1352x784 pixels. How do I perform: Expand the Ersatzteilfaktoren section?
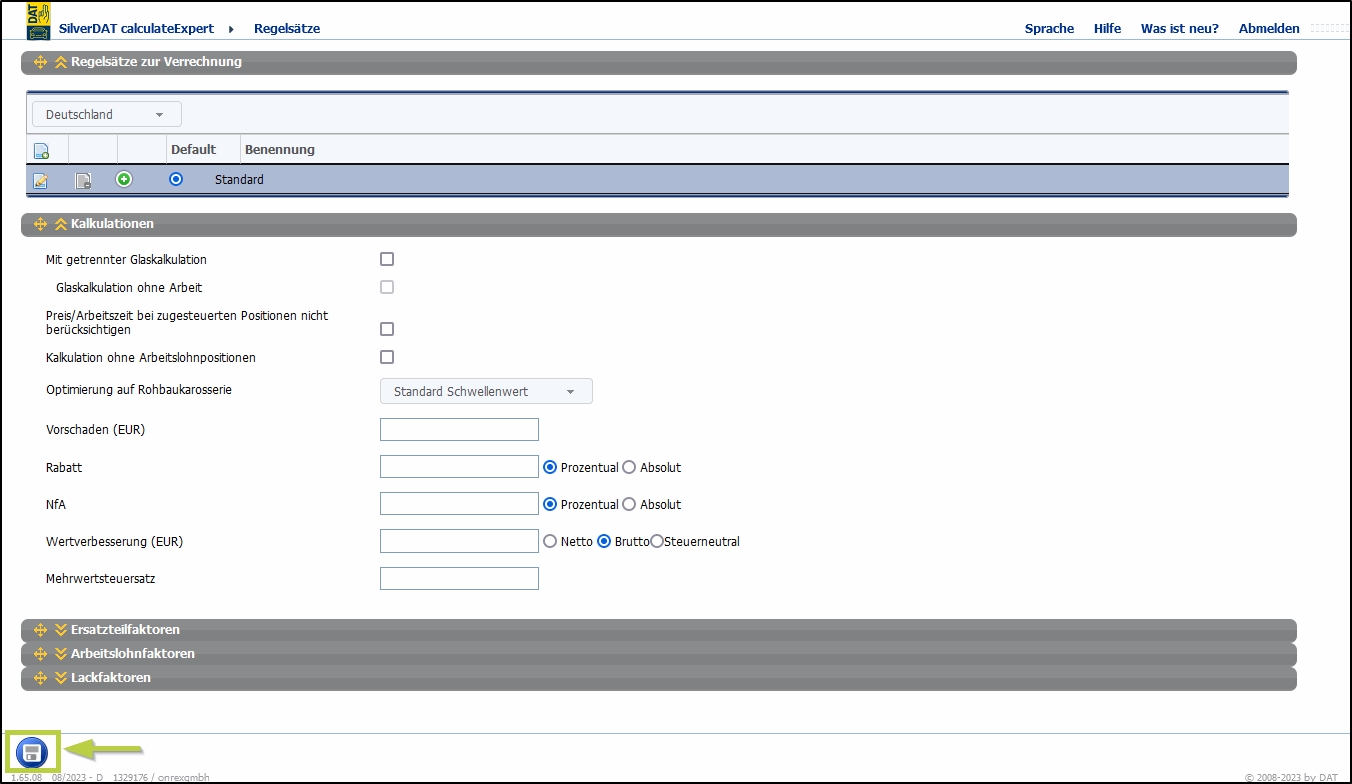pyautogui.click(x=125, y=630)
